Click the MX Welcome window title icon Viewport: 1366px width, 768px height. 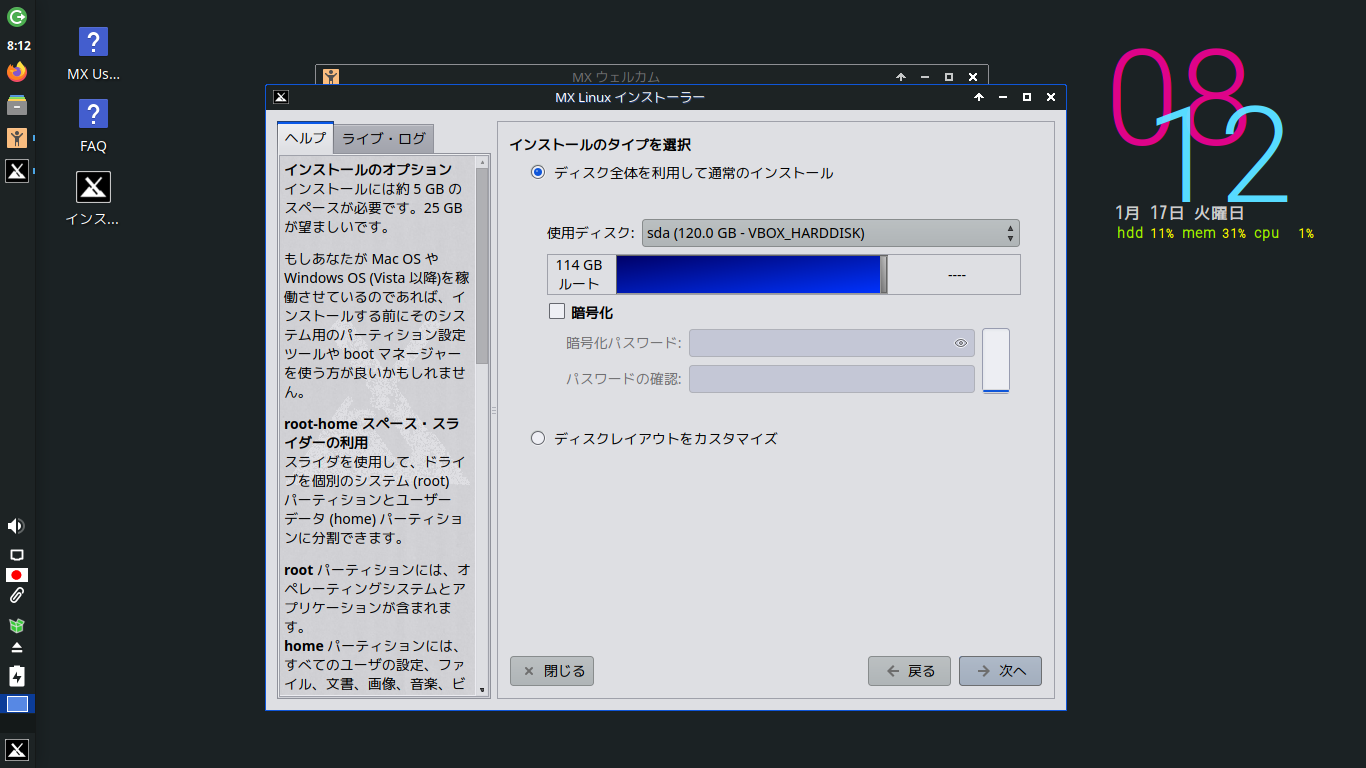click(x=331, y=76)
